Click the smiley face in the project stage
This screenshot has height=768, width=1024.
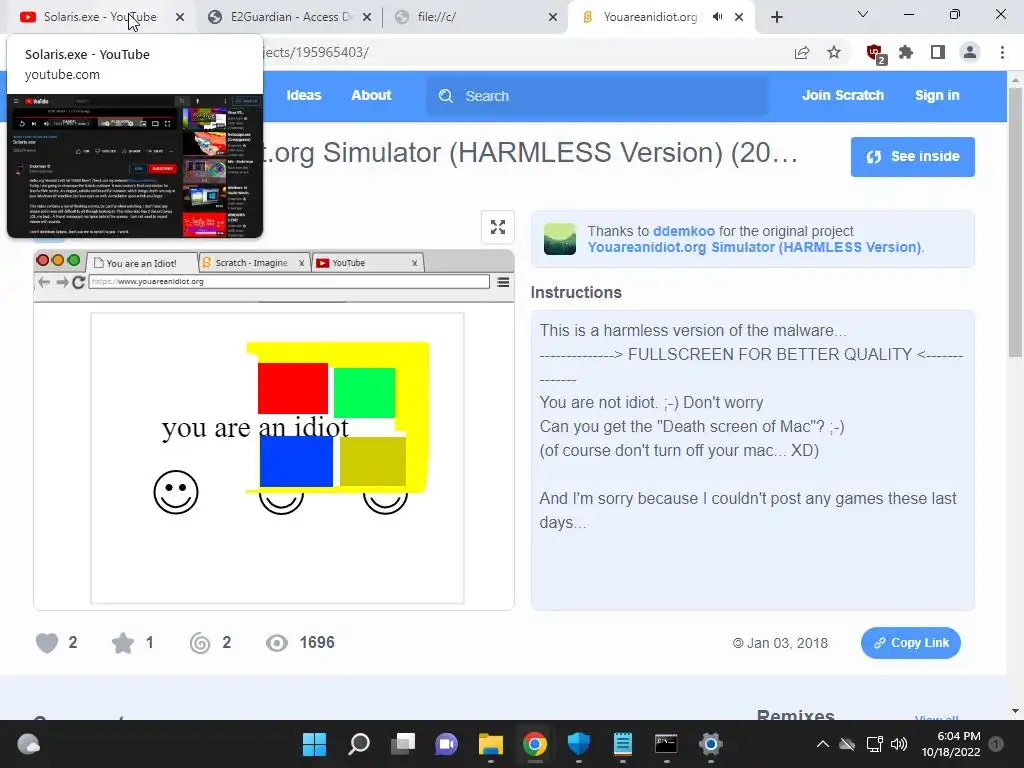pos(176,492)
